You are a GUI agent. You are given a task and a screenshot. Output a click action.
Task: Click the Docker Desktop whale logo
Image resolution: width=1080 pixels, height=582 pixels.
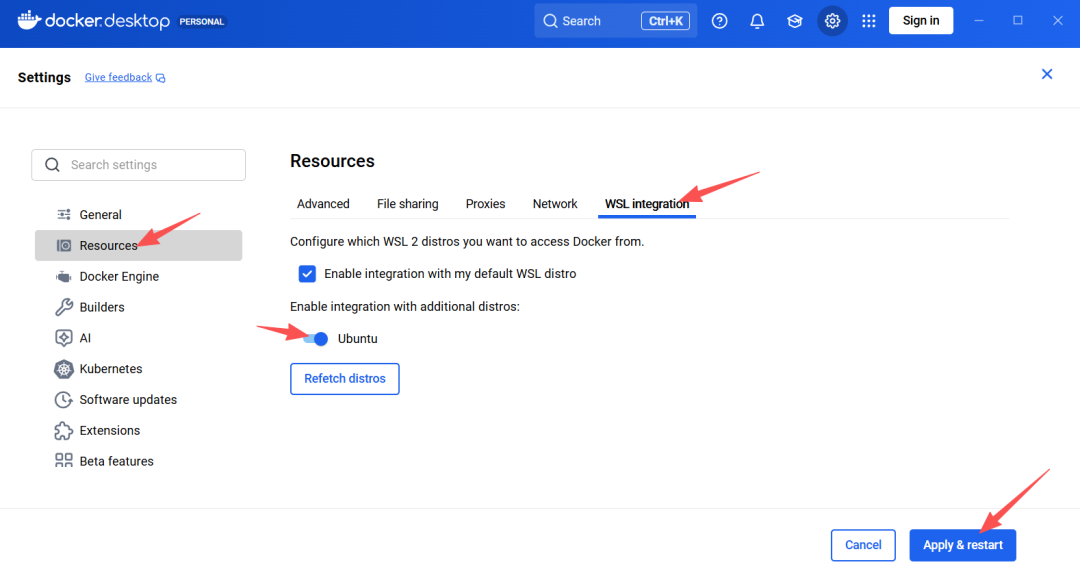[29, 21]
